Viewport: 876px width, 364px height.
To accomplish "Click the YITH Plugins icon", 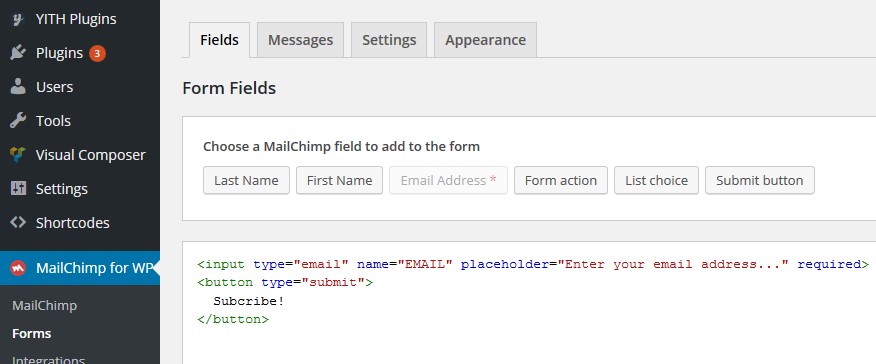I will [x=18, y=19].
